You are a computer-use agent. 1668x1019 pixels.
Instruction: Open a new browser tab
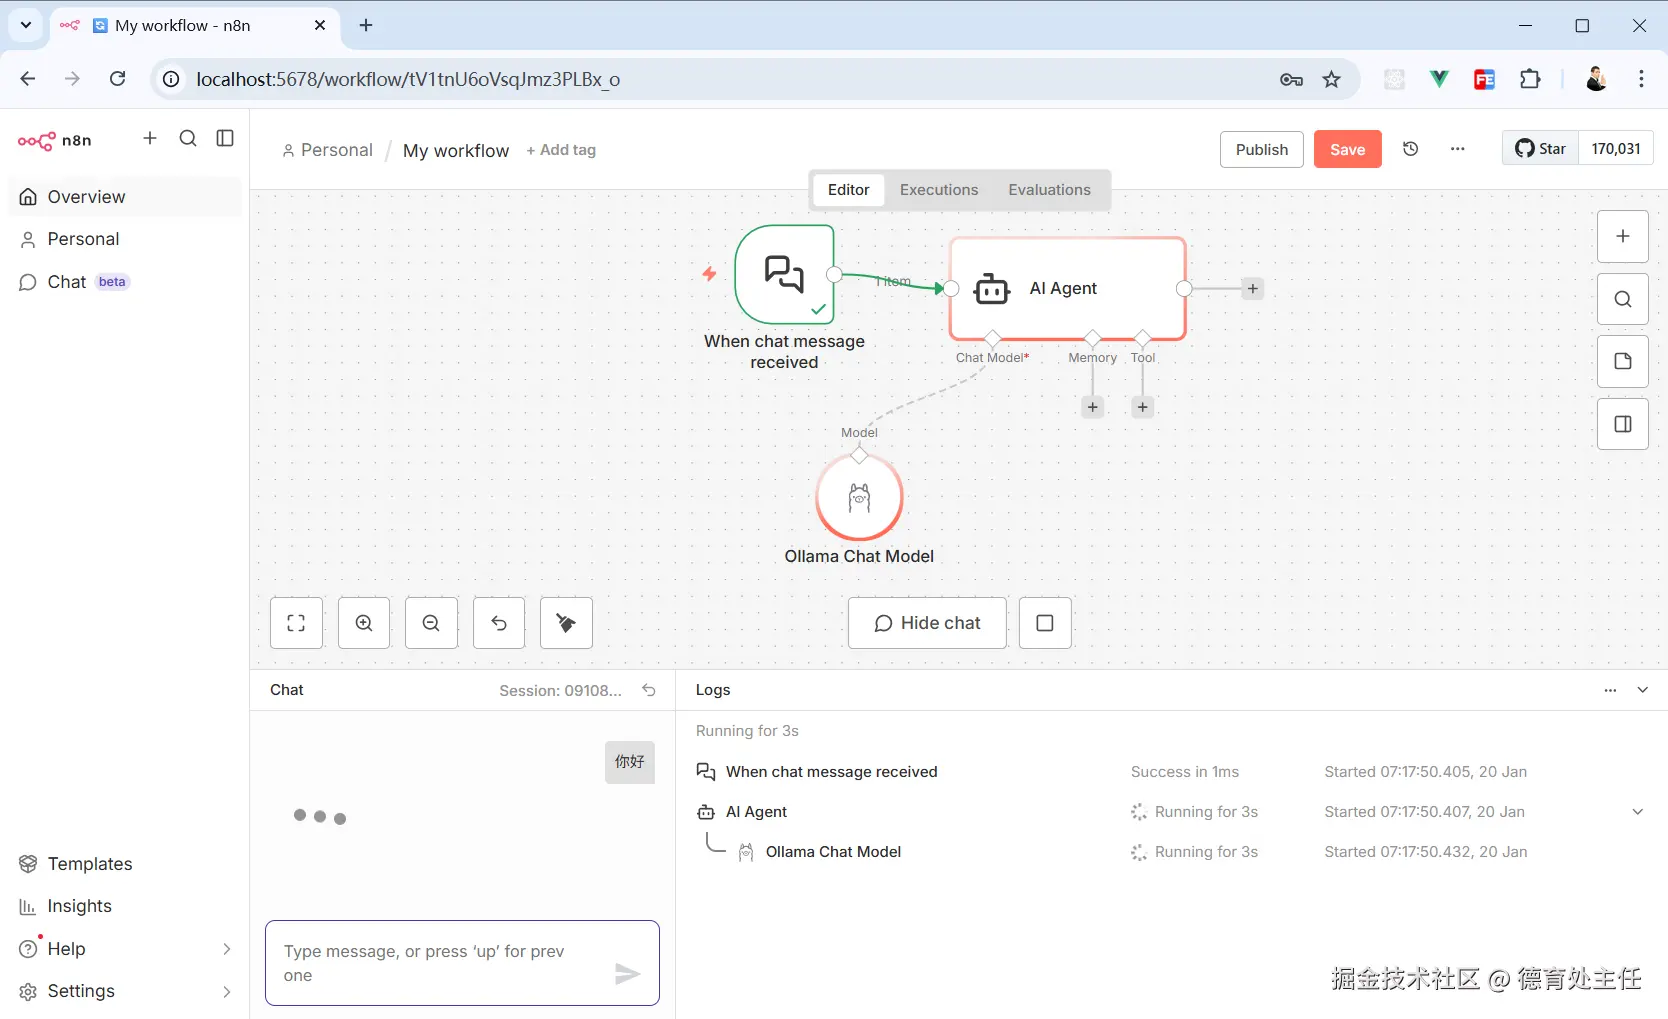pos(366,25)
